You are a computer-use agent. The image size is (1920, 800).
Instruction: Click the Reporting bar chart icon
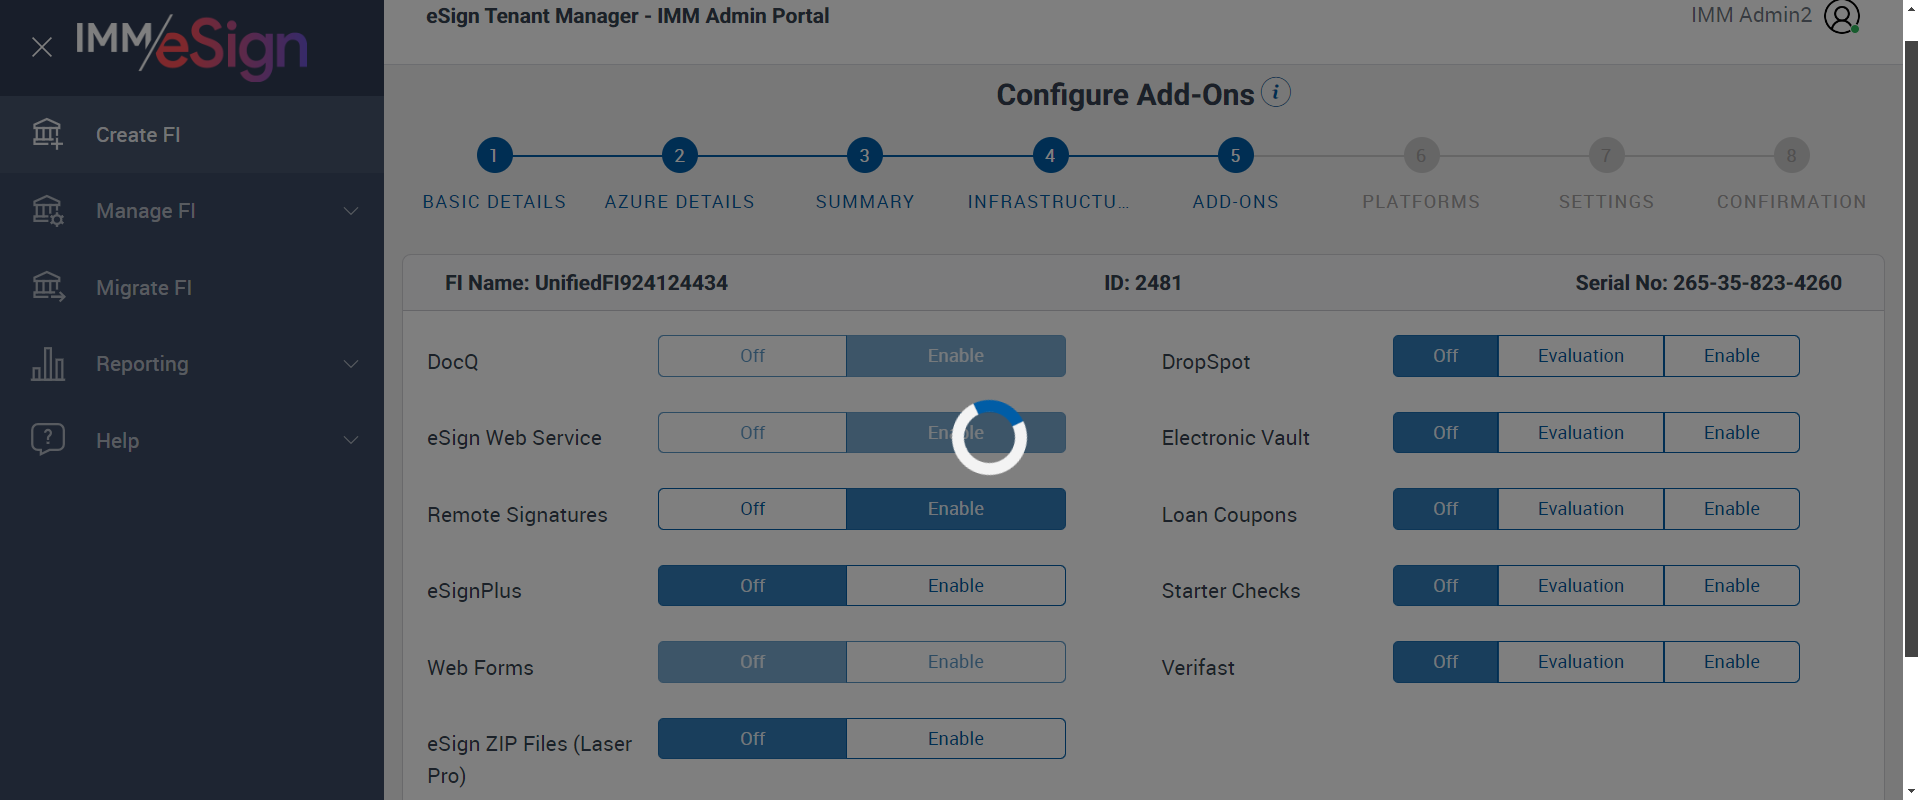point(47,364)
